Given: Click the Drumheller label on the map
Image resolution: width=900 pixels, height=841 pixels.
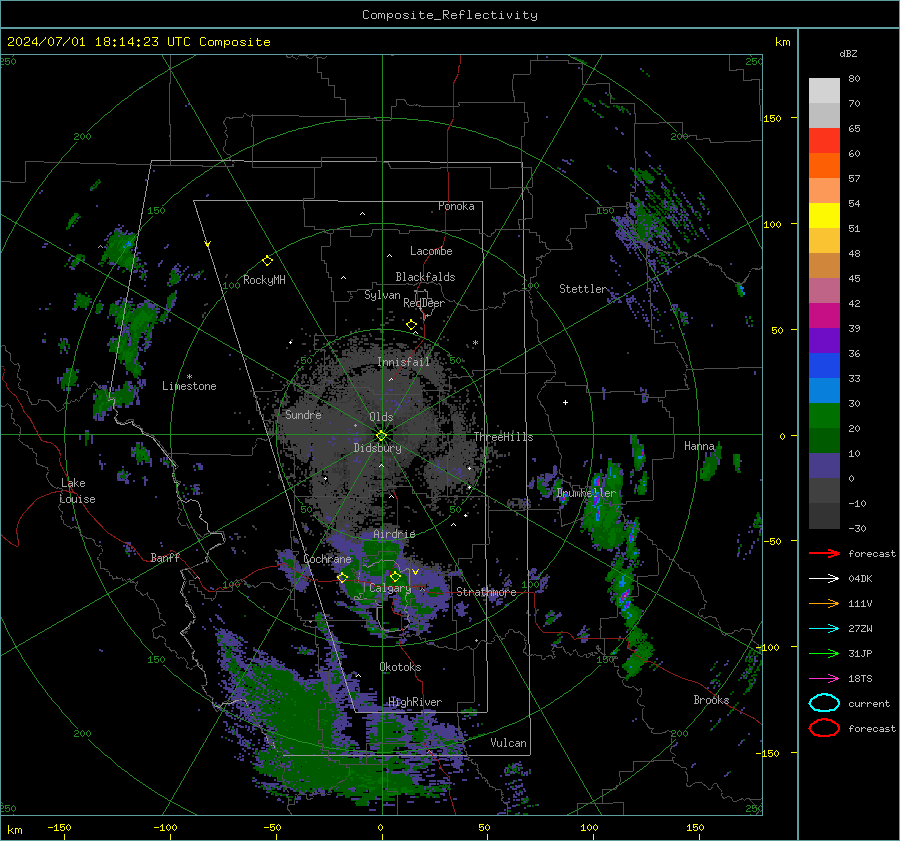Looking at the screenshot, I should [x=586, y=493].
